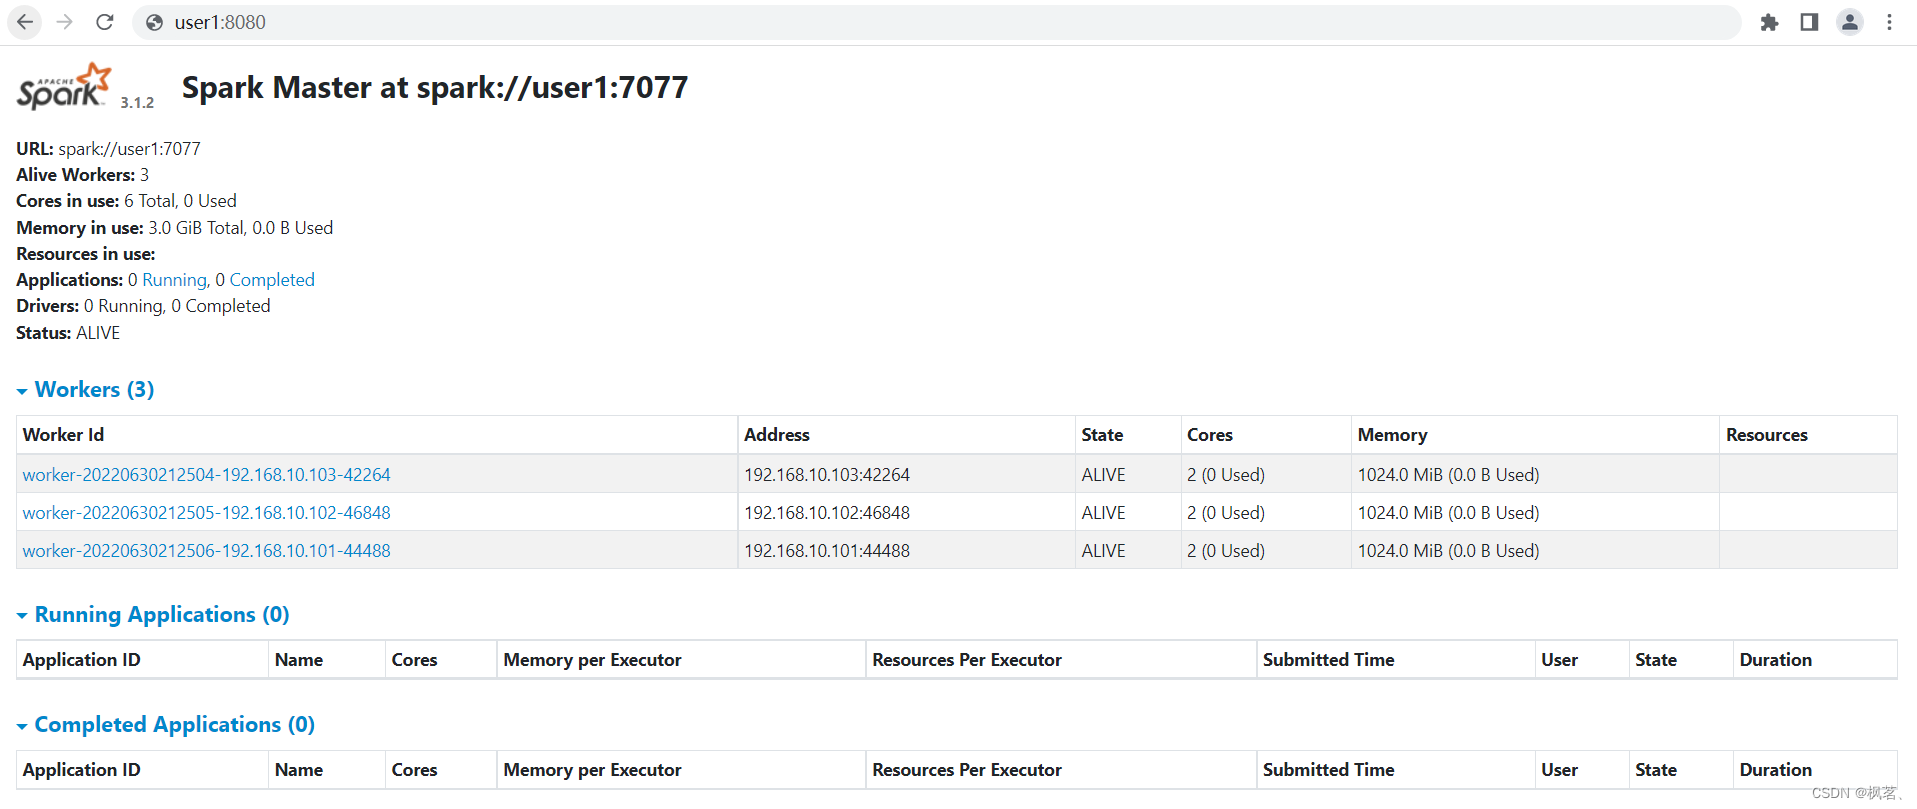Click the URL: spark://user1:7077 line

coord(108,148)
